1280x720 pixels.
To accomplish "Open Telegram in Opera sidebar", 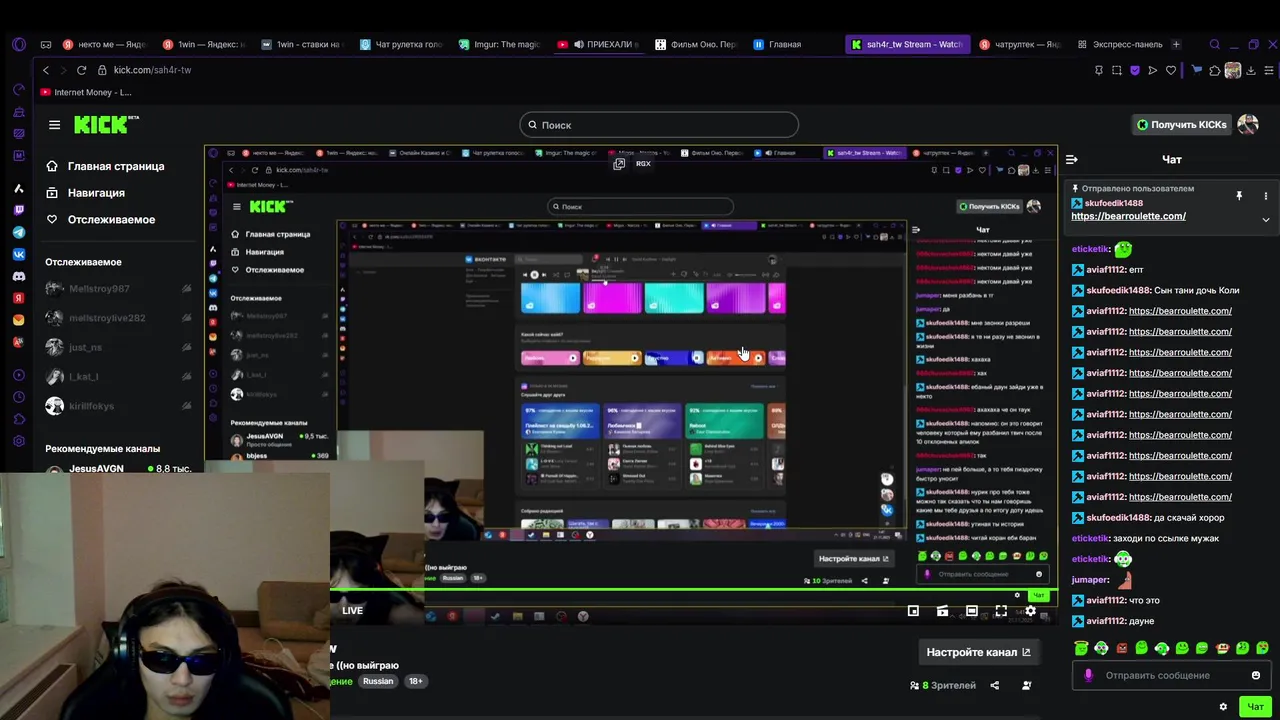I will pos(18,232).
